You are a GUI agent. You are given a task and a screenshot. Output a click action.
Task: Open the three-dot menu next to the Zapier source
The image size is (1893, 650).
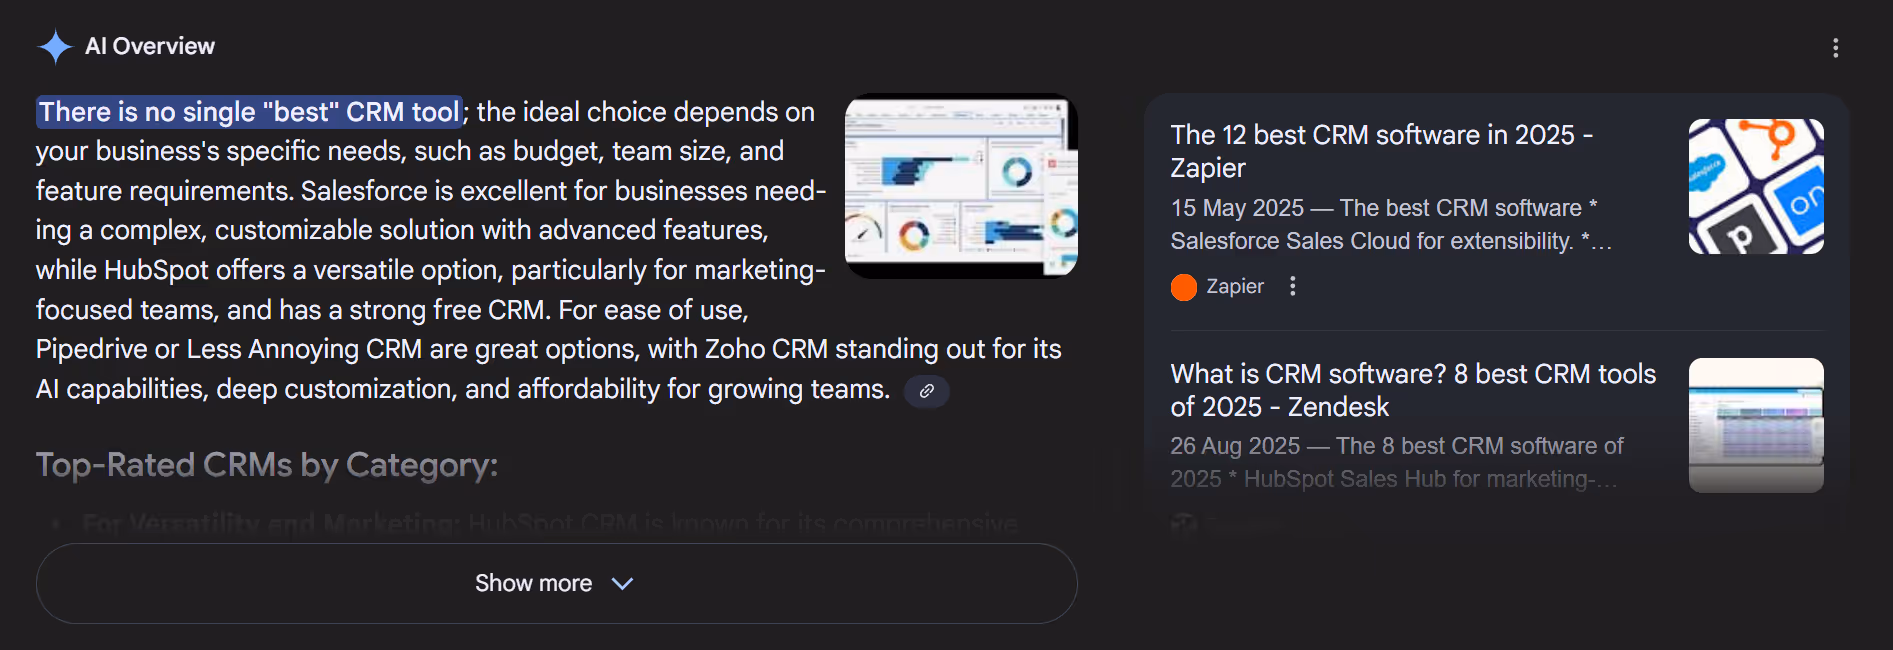point(1293,287)
